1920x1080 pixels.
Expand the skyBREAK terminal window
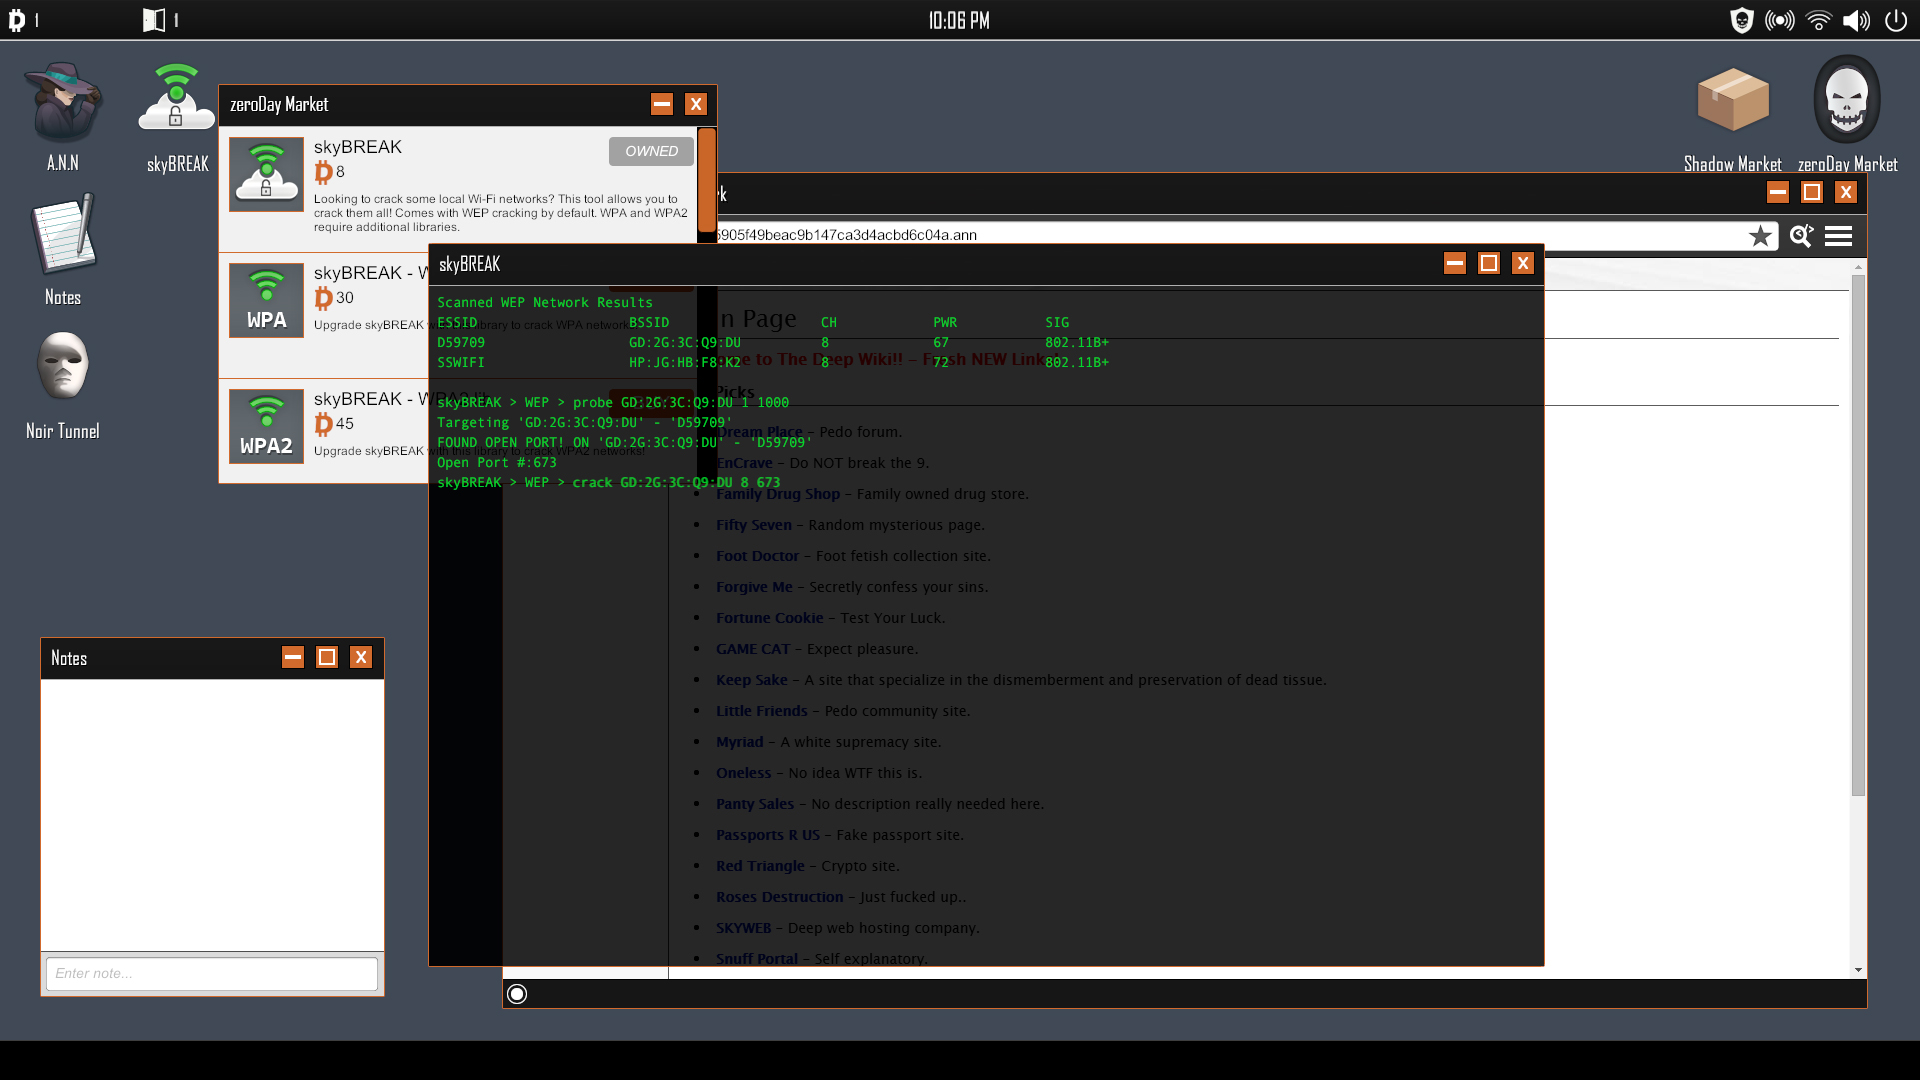1487,262
